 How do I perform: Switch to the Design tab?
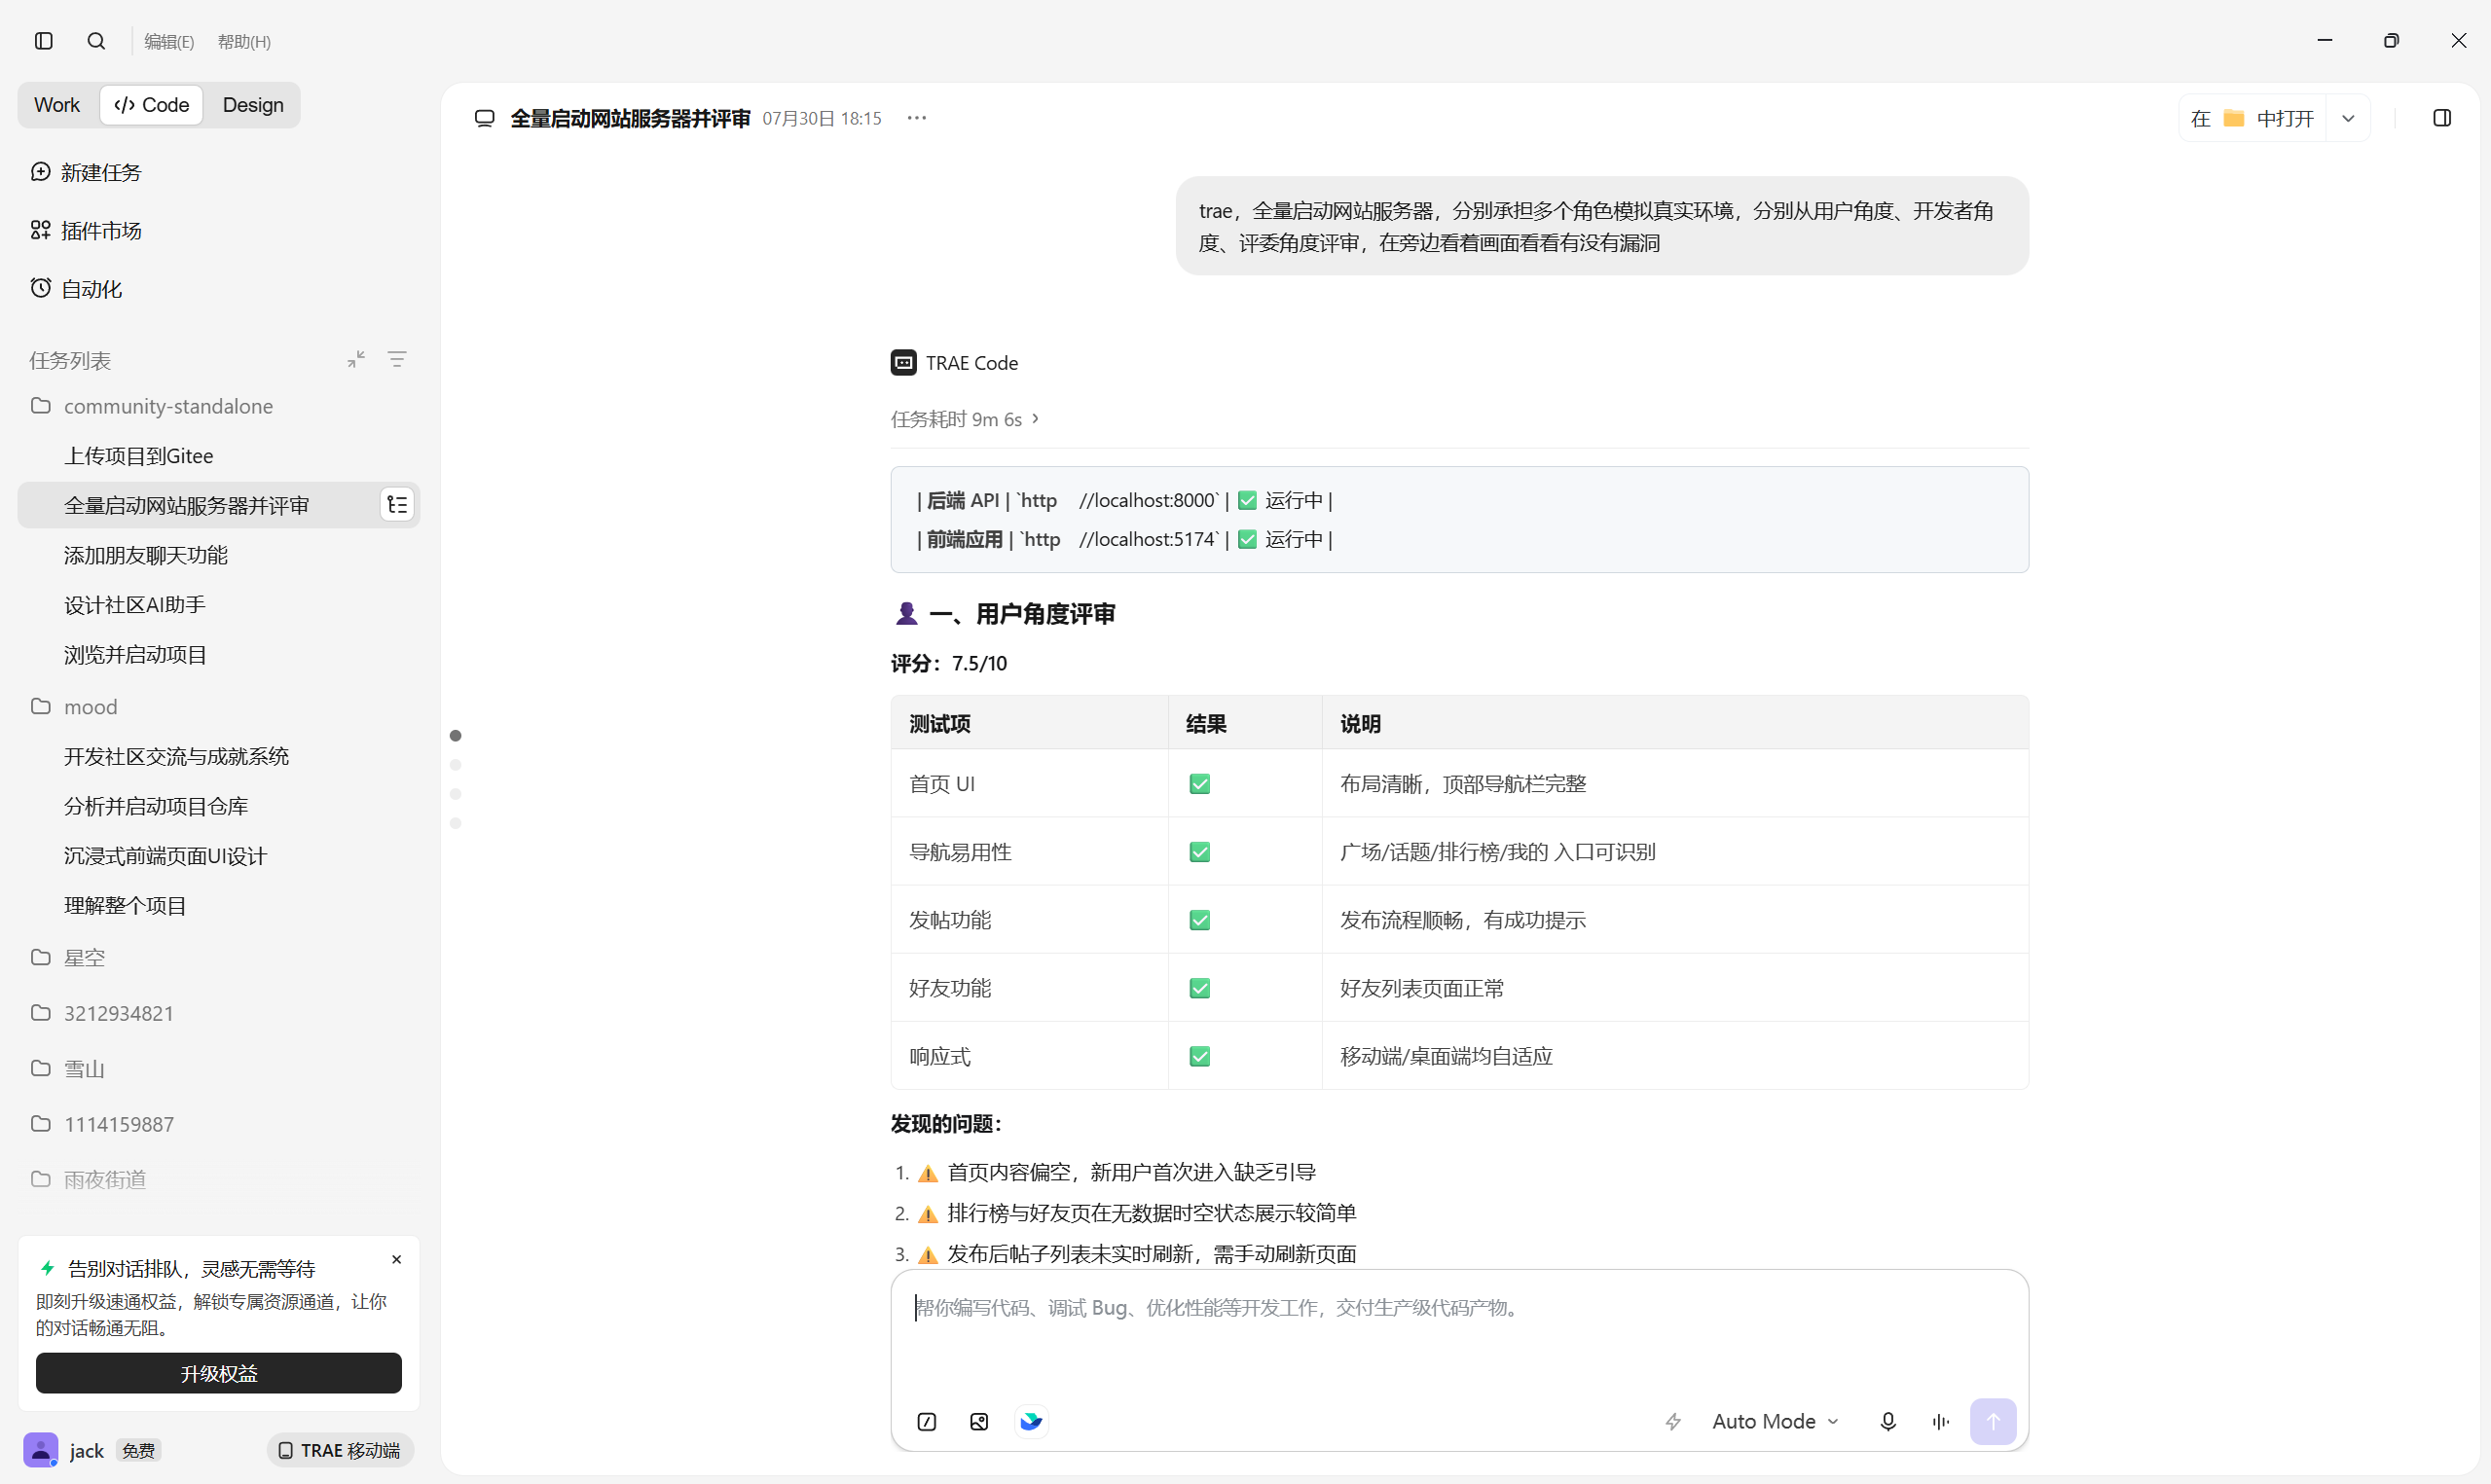[x=253, y=105]
